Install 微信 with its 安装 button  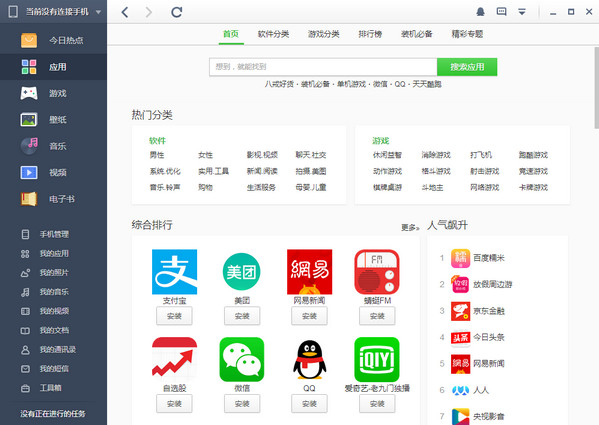tap(242, 404)
